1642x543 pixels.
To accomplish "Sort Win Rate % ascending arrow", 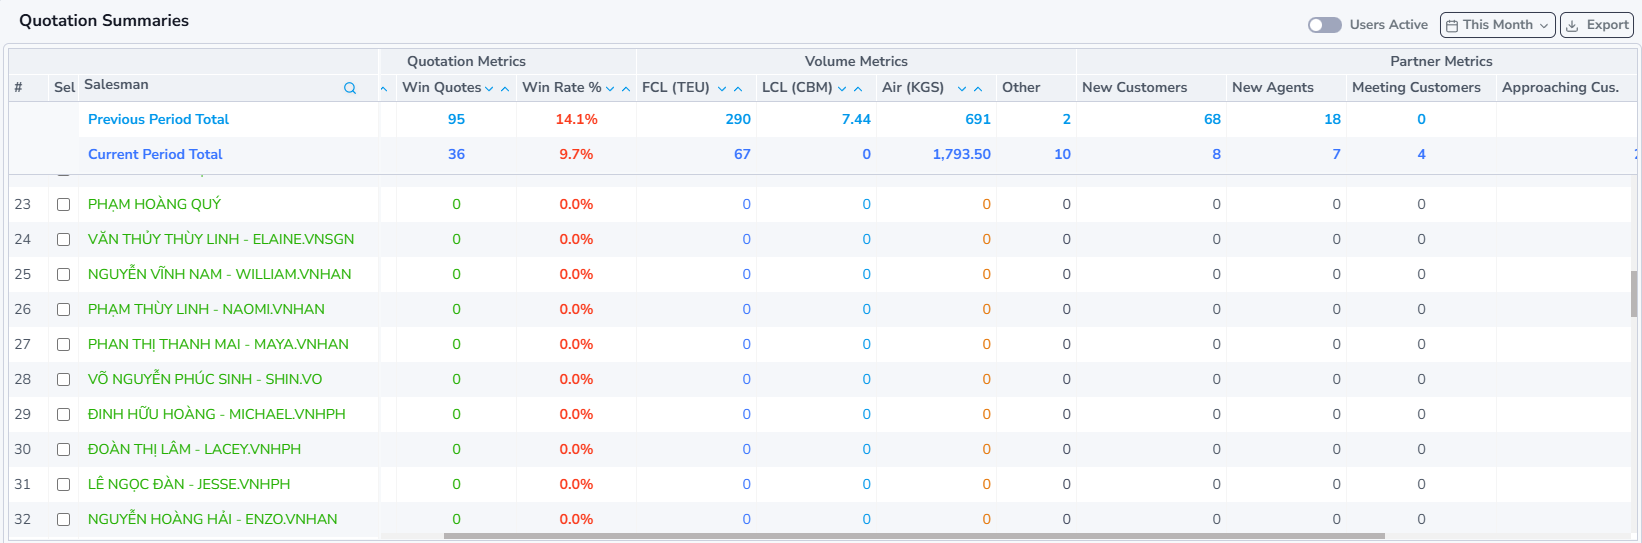I will coord(626,89).
